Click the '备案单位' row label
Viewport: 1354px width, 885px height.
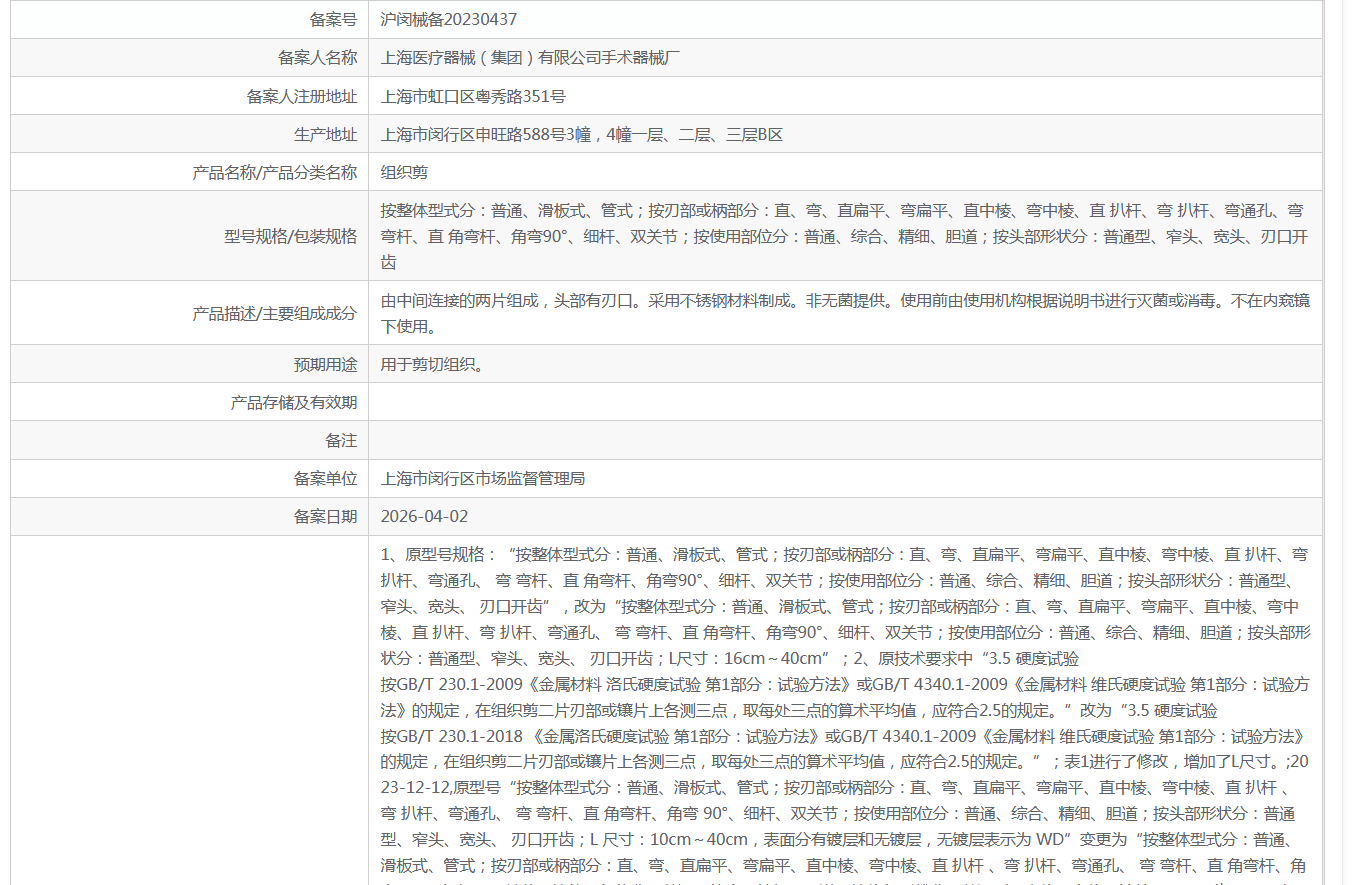[x=325, y=478]
